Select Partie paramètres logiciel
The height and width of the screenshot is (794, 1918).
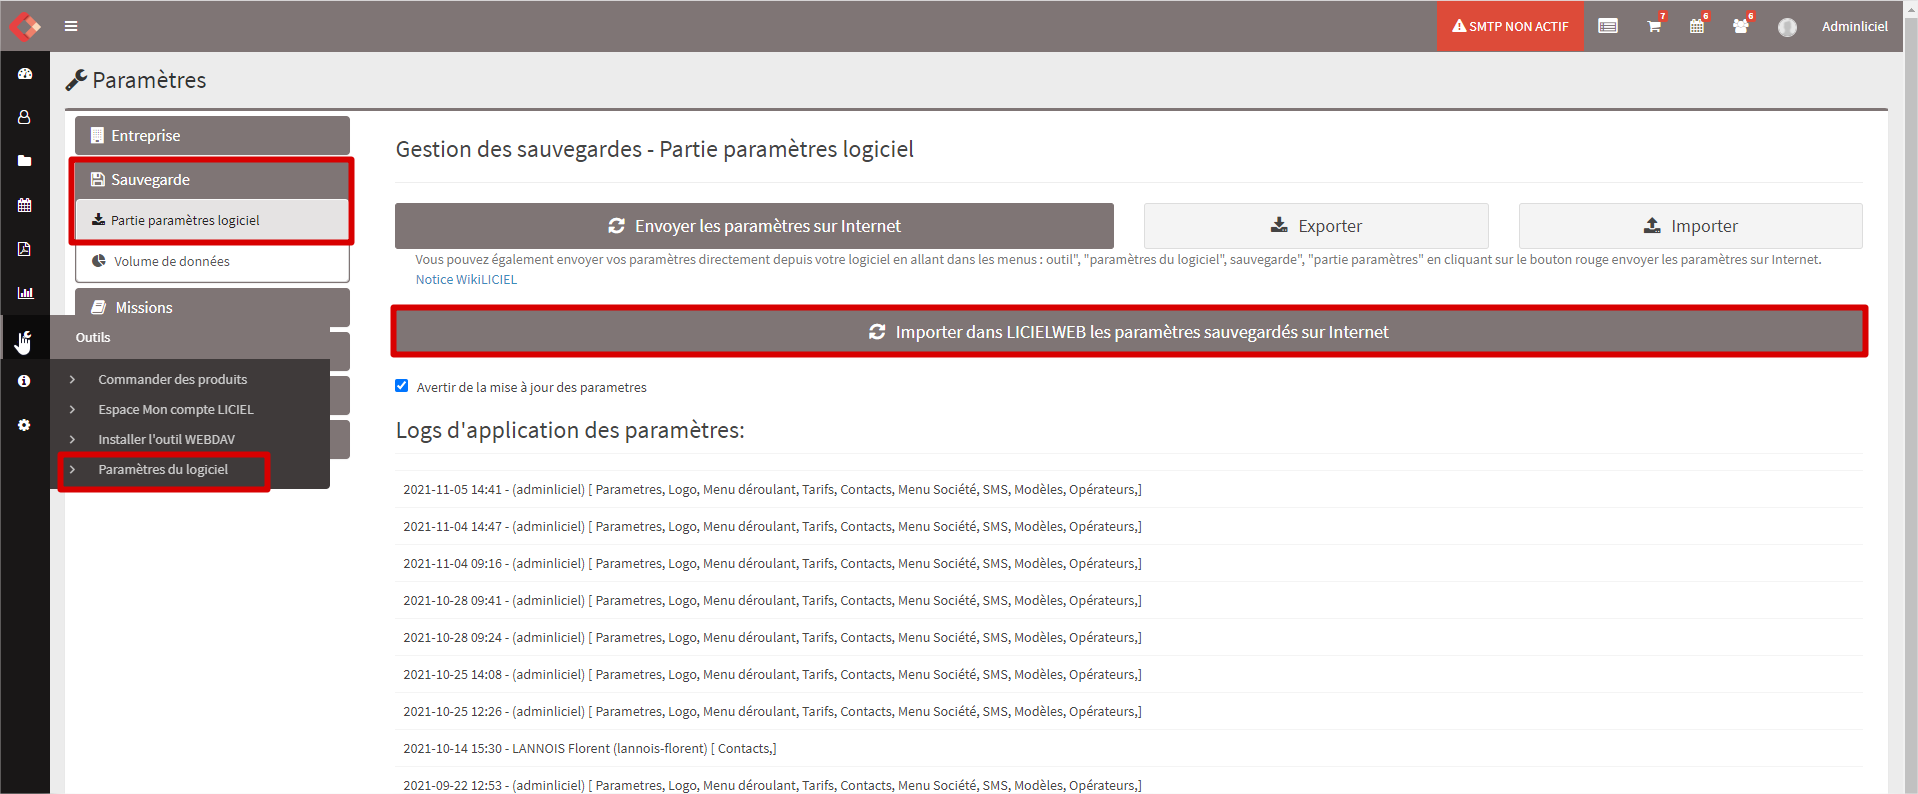[212, 220]
